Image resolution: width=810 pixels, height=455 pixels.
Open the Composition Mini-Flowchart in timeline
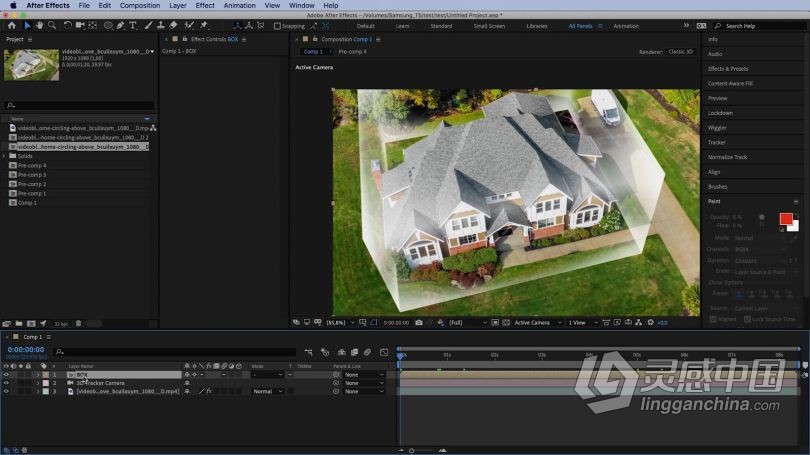(308, 352)
